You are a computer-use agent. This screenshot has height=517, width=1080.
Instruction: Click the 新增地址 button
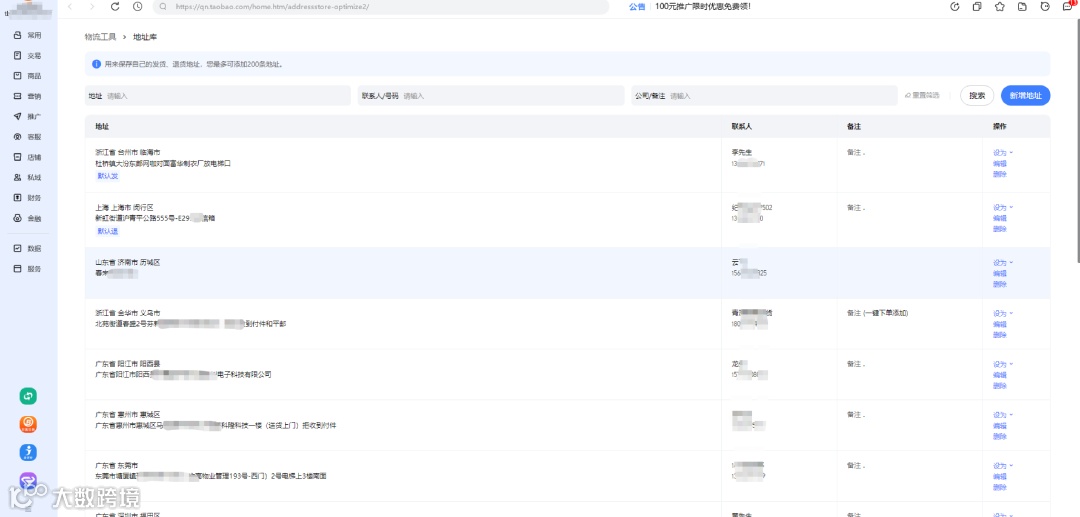1026,96
